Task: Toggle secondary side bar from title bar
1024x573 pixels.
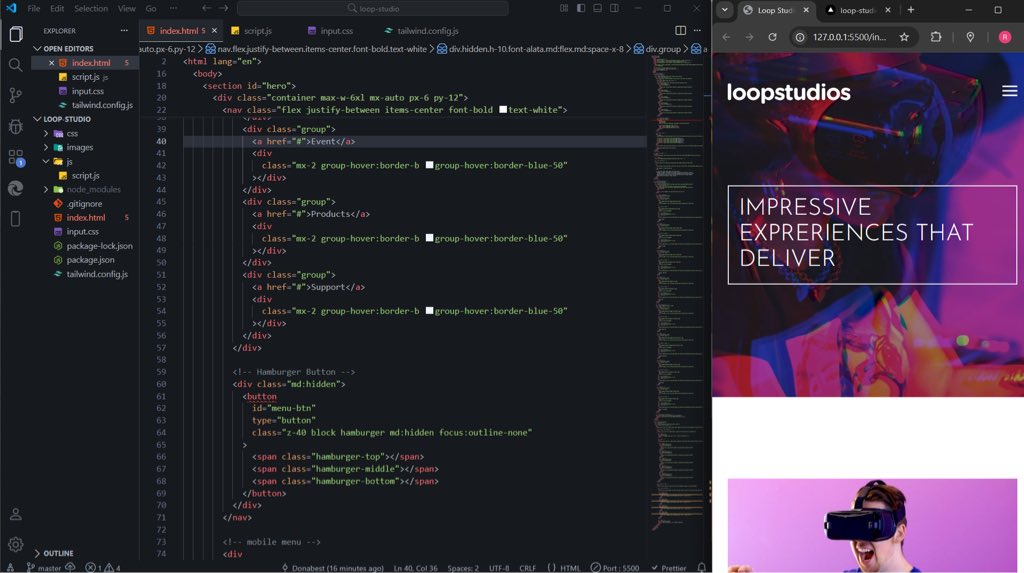Action: pyautogui.click(x=615, y=8)
